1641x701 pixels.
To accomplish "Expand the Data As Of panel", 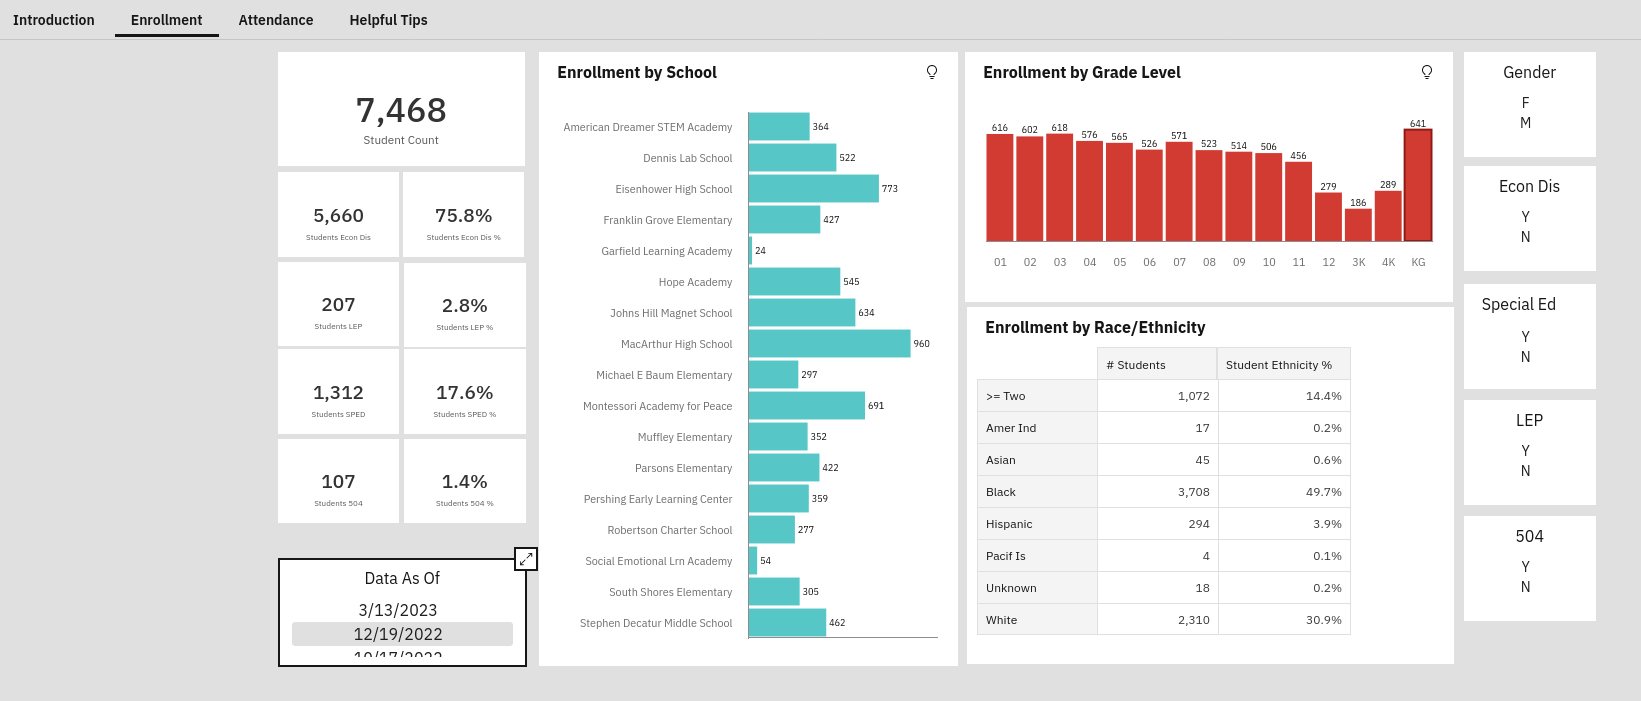I will click(x=526, y=559).
